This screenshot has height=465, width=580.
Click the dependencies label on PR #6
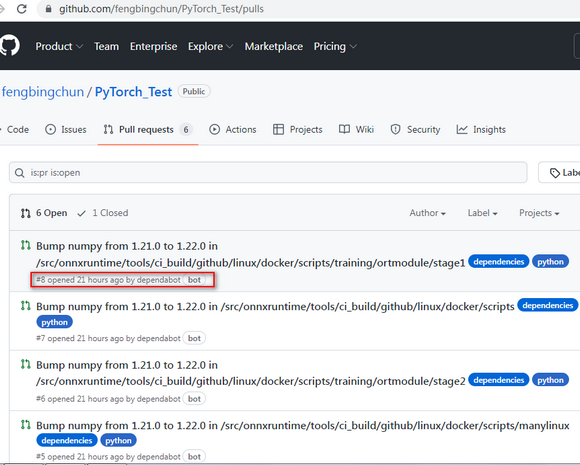click(x=499, y=380)
